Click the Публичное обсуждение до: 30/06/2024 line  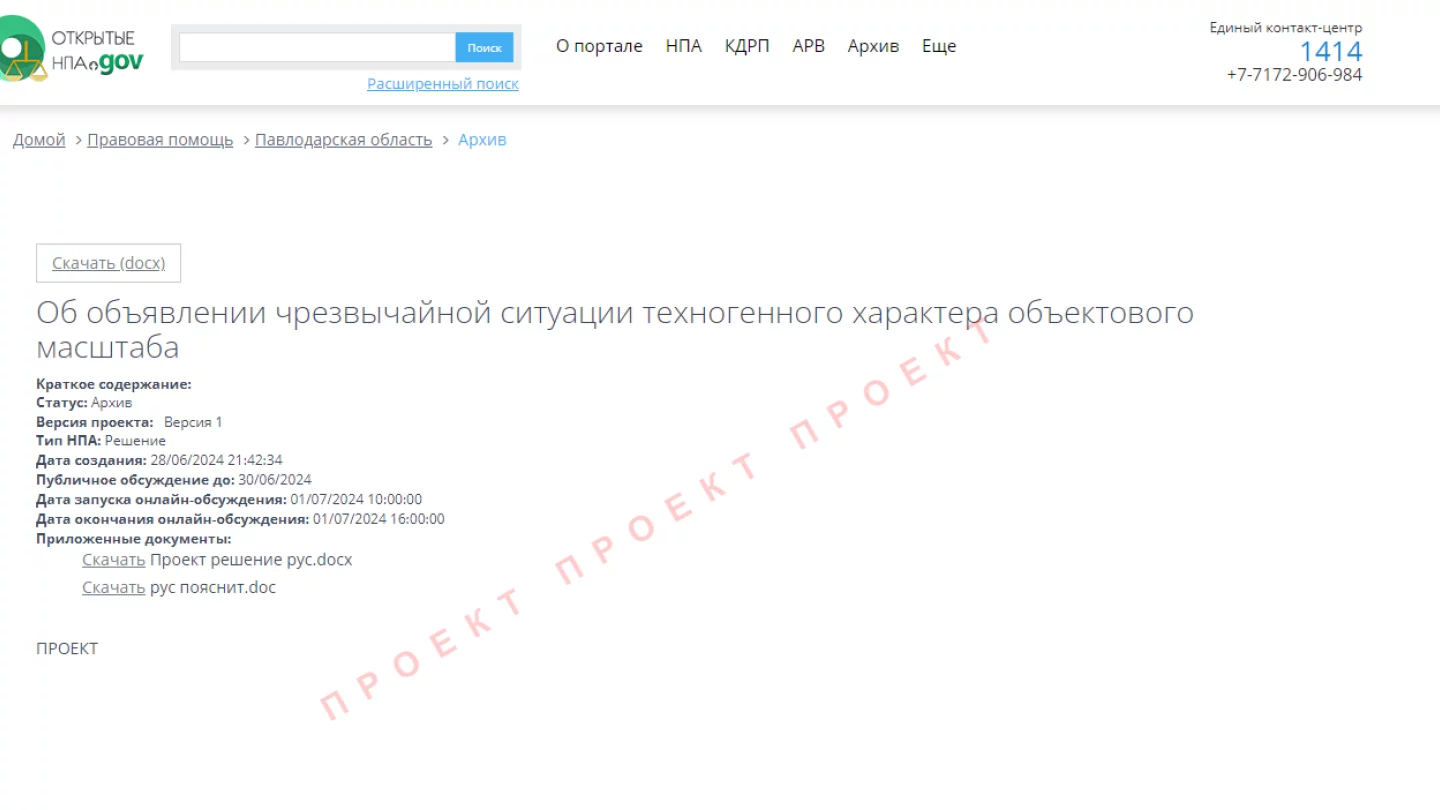[x=174, y=480]
